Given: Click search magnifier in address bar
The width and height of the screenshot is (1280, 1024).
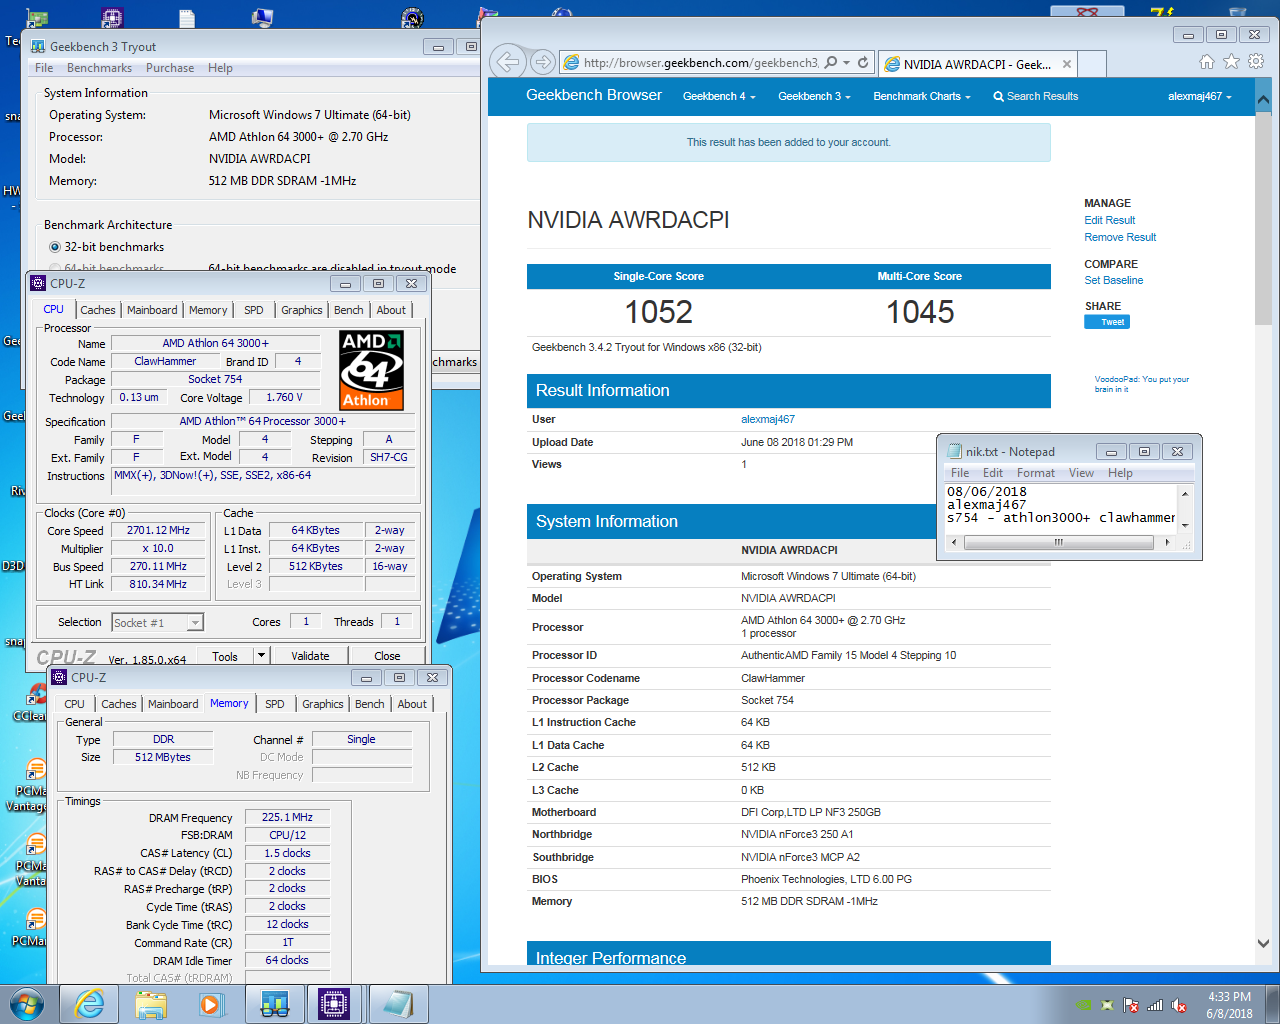Looking at the screenshot, I should tap(830, 62).
